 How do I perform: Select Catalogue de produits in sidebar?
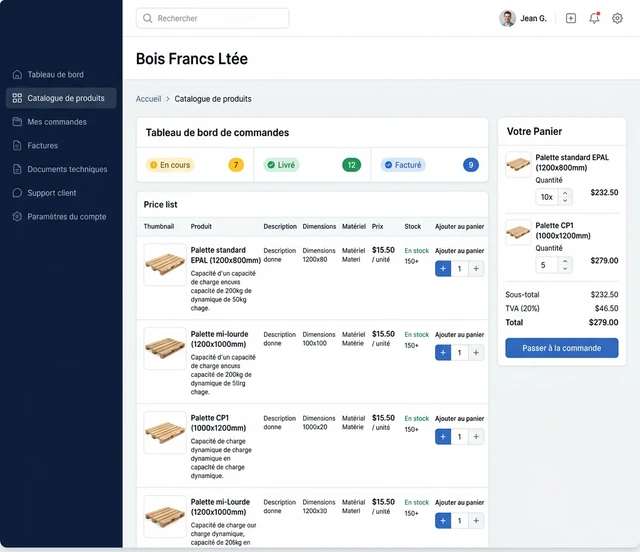[61, 98]
